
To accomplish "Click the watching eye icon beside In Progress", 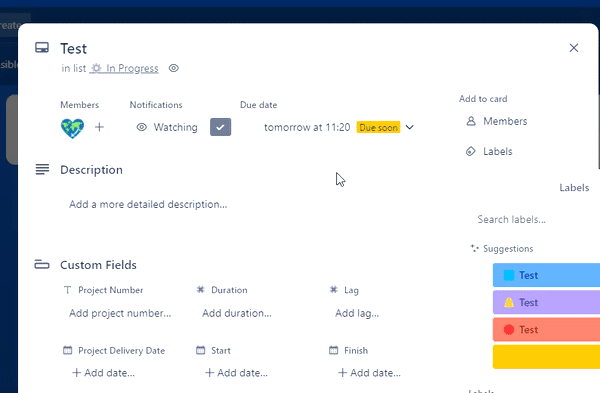I will [x=174, y=68].
